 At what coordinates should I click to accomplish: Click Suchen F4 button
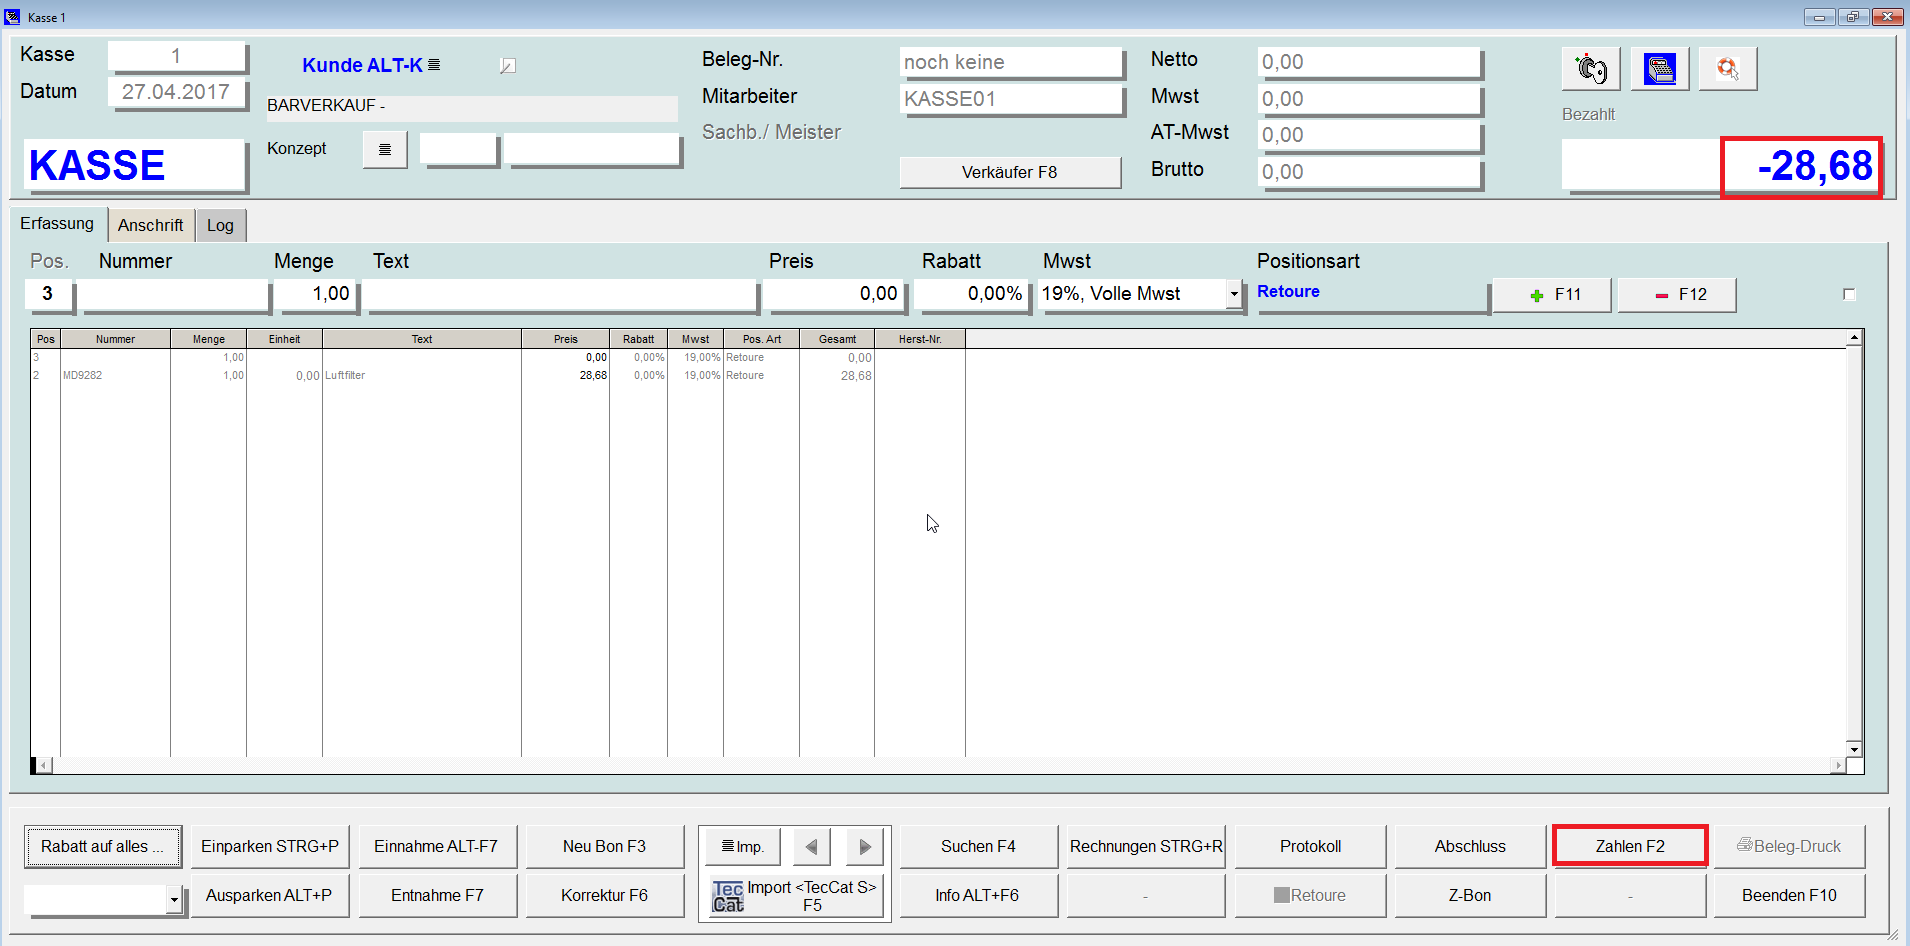[x=978, y=847]
